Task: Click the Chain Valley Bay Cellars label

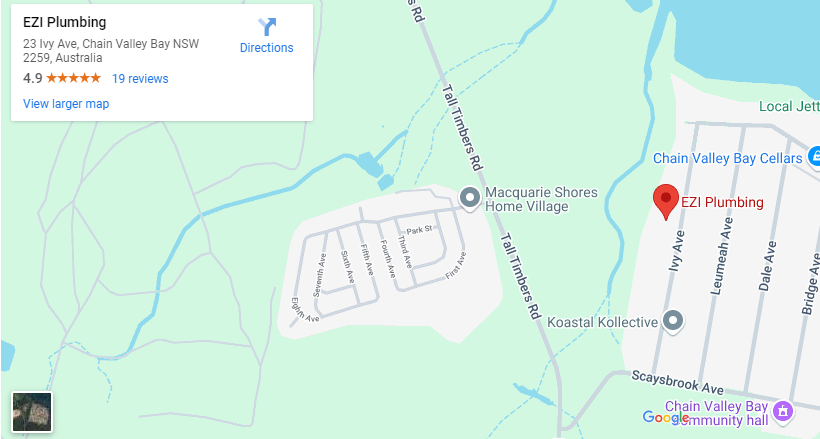Action: (x=727, y=158)
